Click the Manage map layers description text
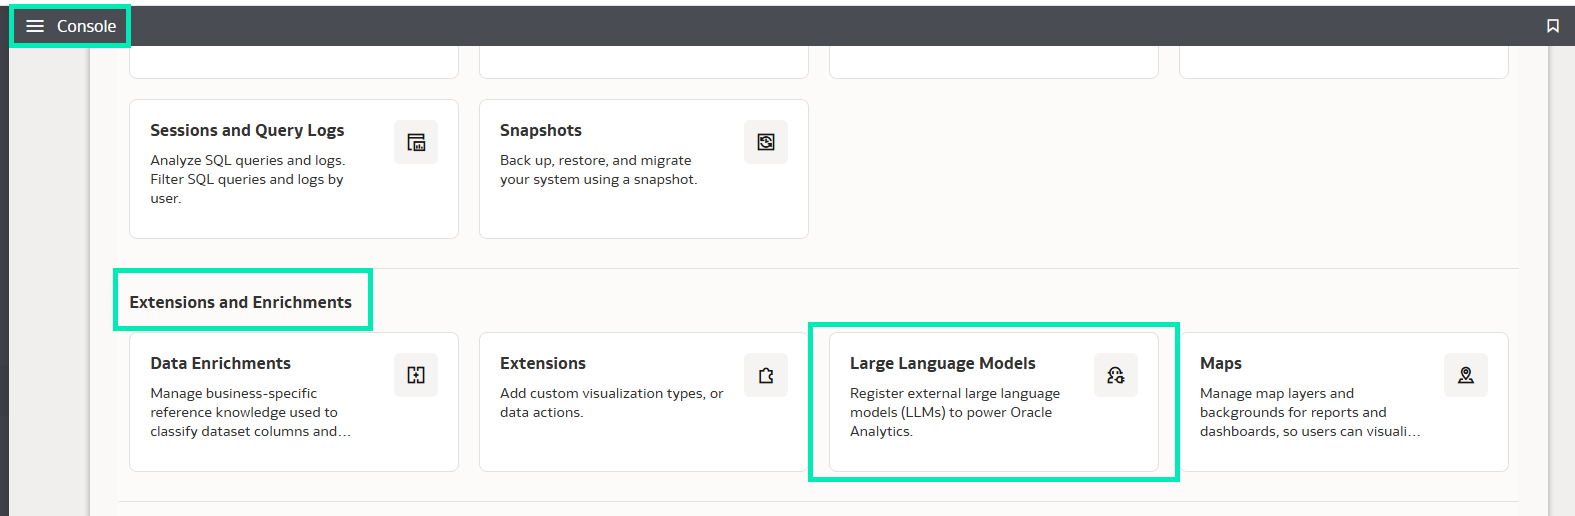The image size is (1575, 516). 1310,412
